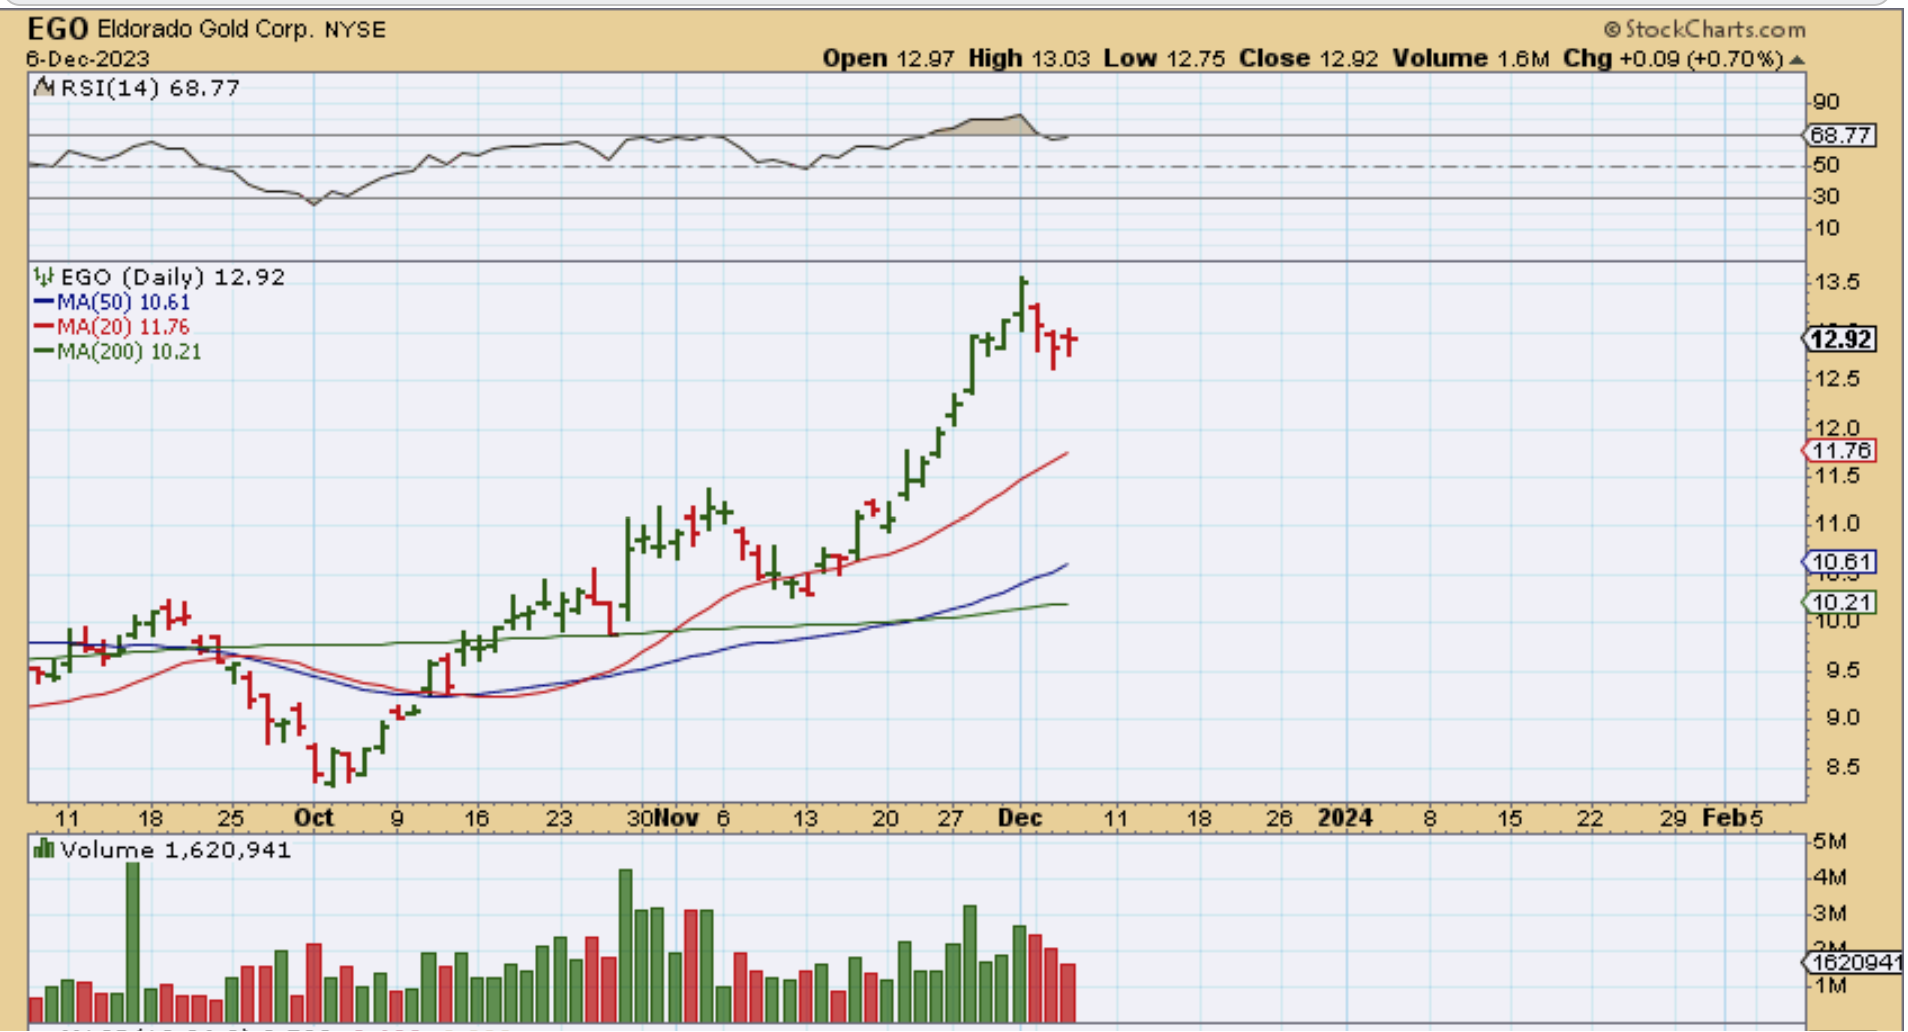The width and height of the screenshot is (1908, 1032).
Task: Click the RSI(14) 68.77 panel label
Action: (x=150, y=88)
